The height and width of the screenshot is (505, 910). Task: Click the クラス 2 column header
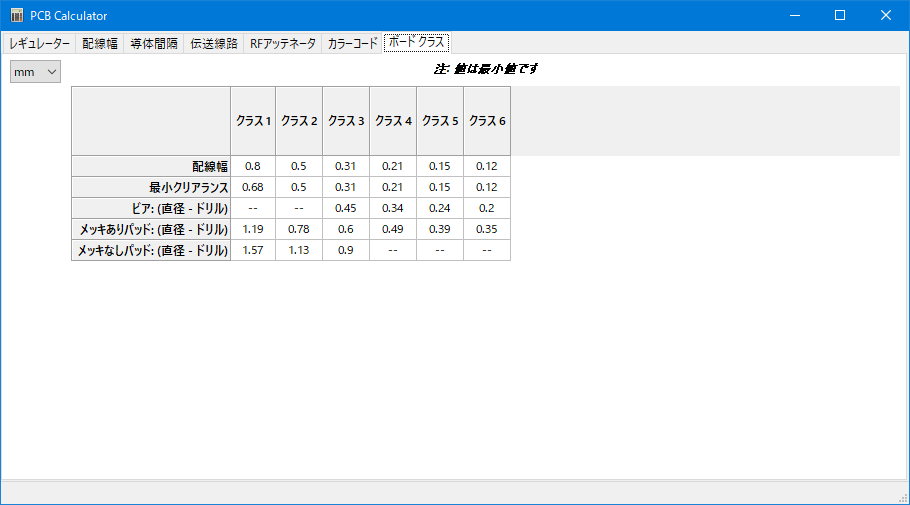tap(299, 121)
